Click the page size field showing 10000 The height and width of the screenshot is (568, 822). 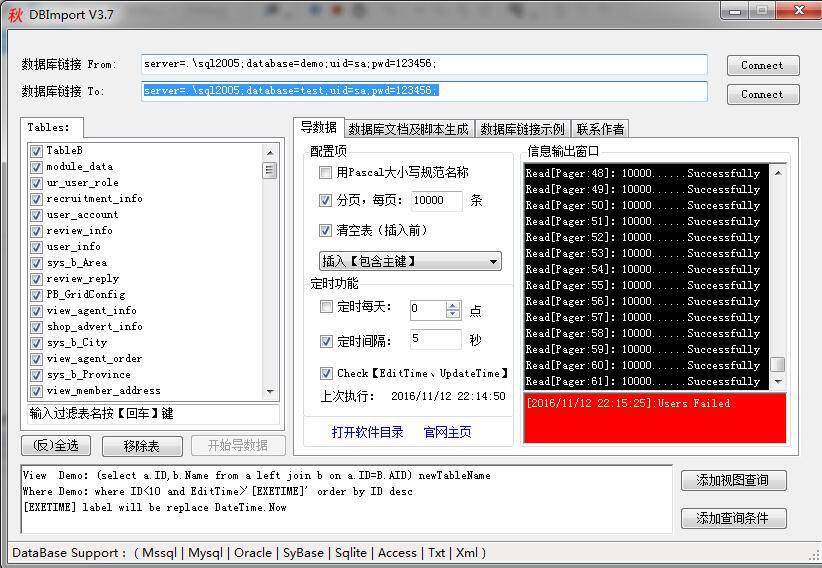coord(436,200)
